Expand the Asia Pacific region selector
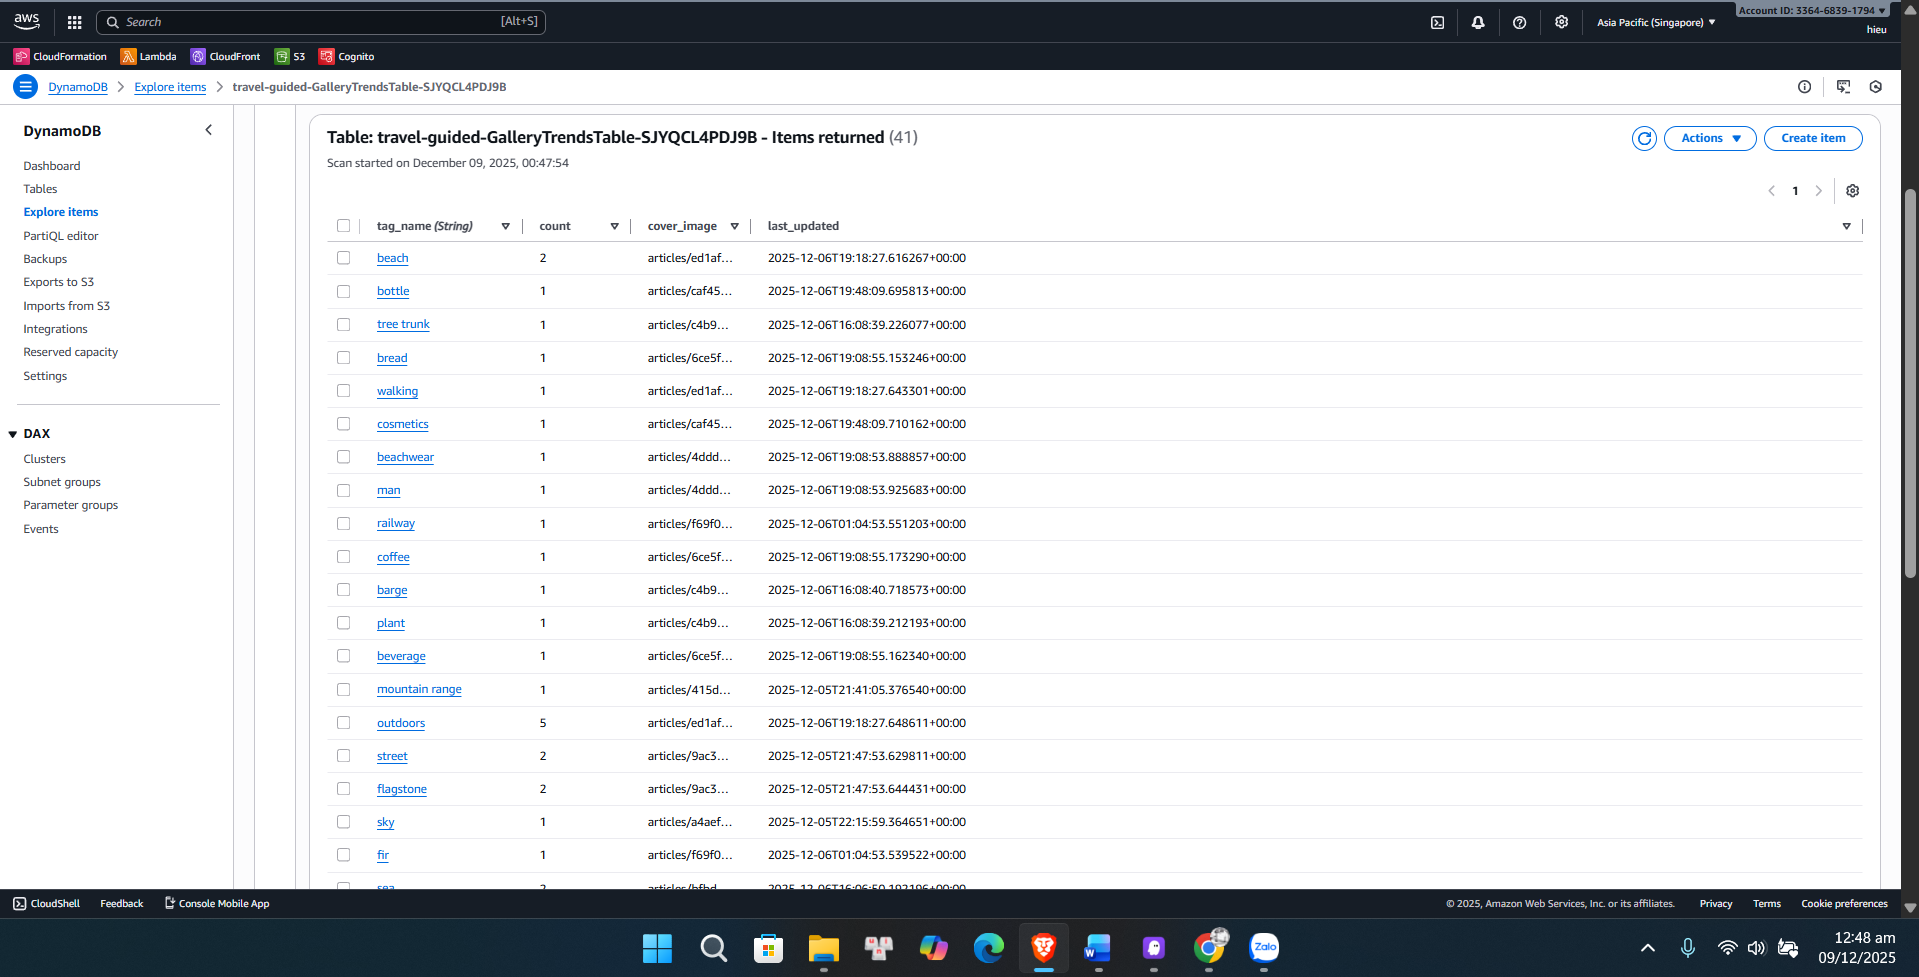Screen dimensions: 1919x977 point(1655,22)
